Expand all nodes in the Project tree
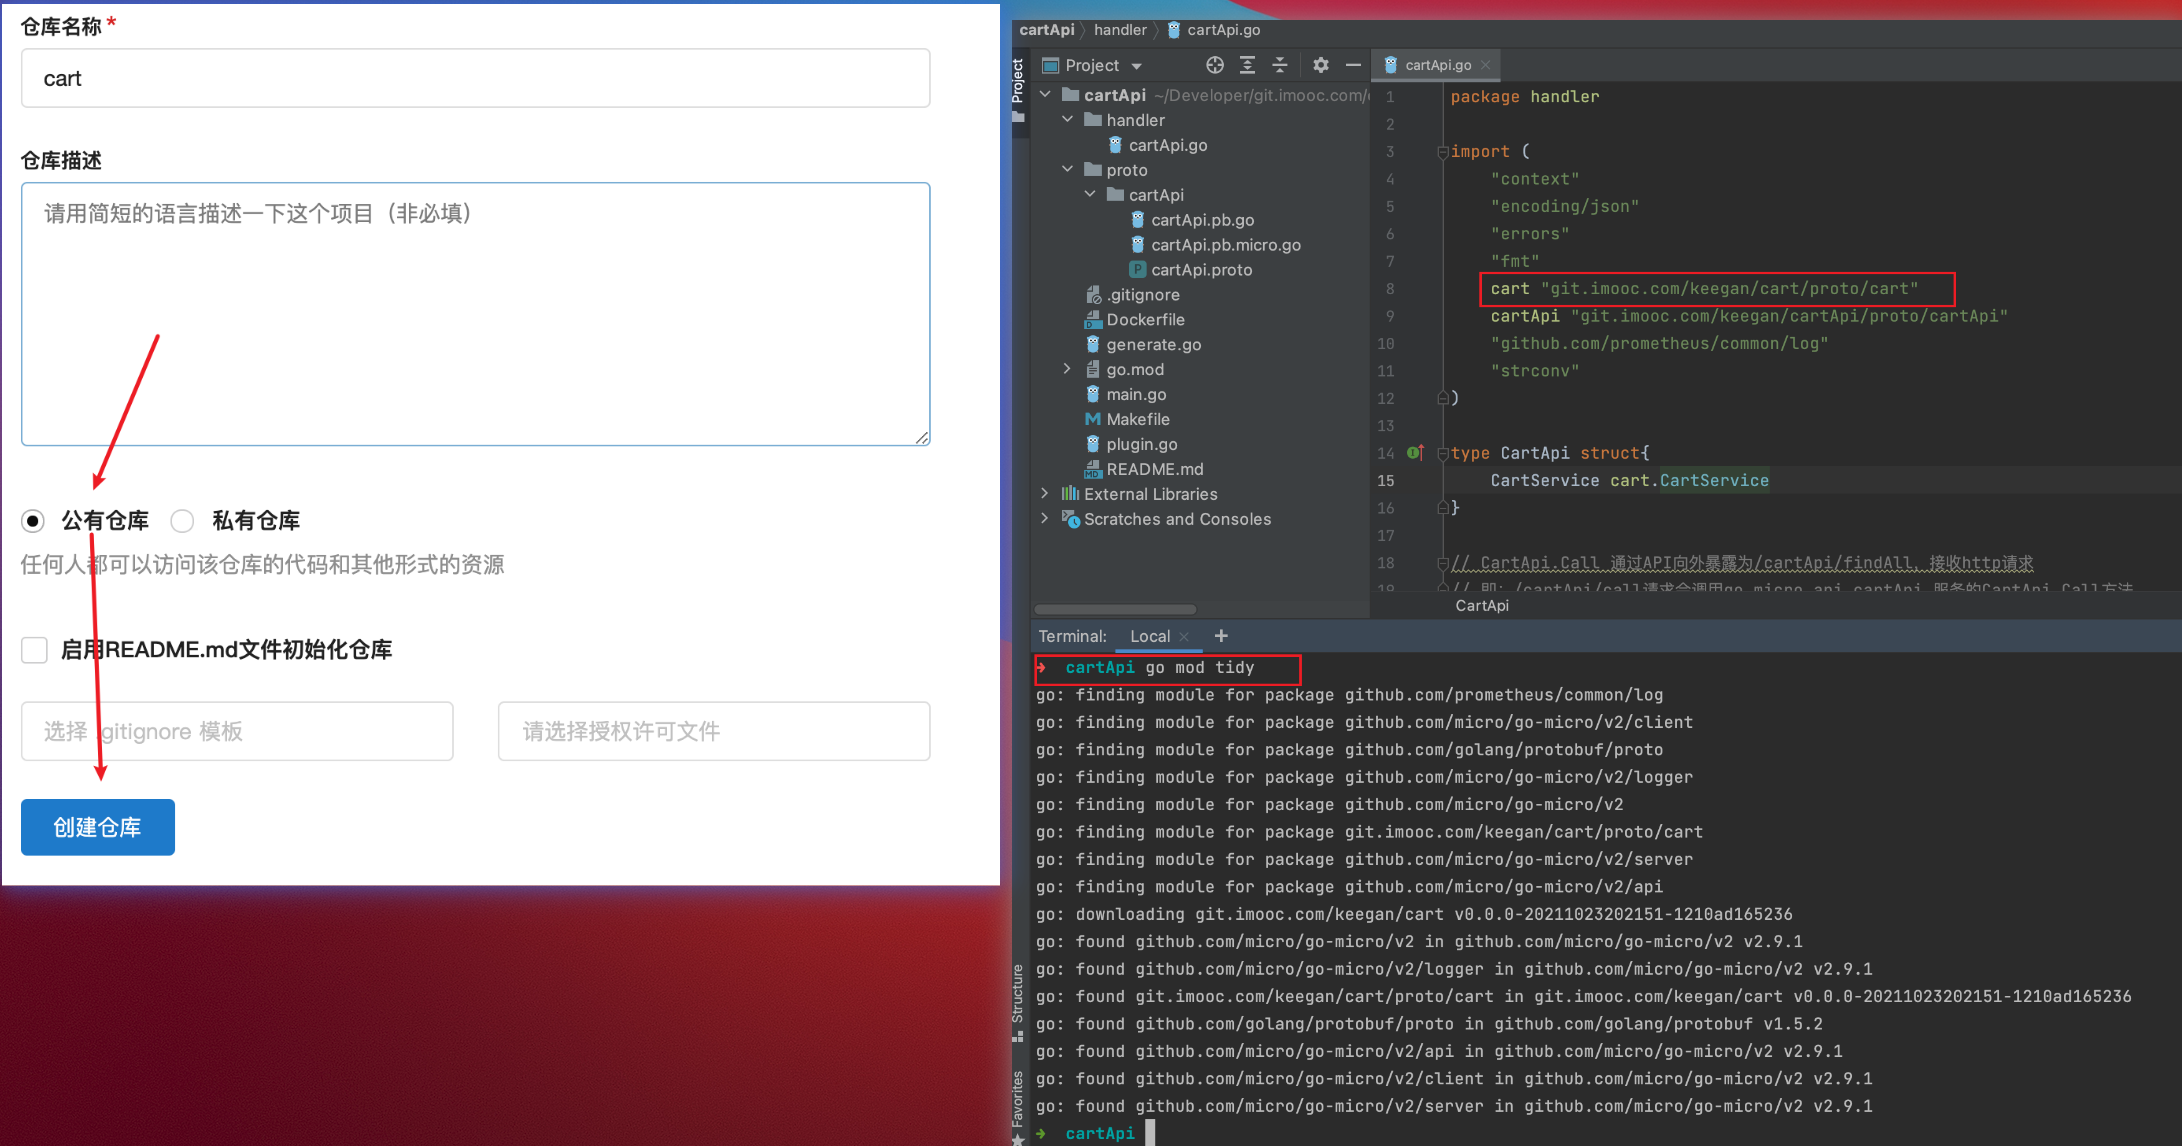2182x1146 pixels. [x=1247, y=64]
